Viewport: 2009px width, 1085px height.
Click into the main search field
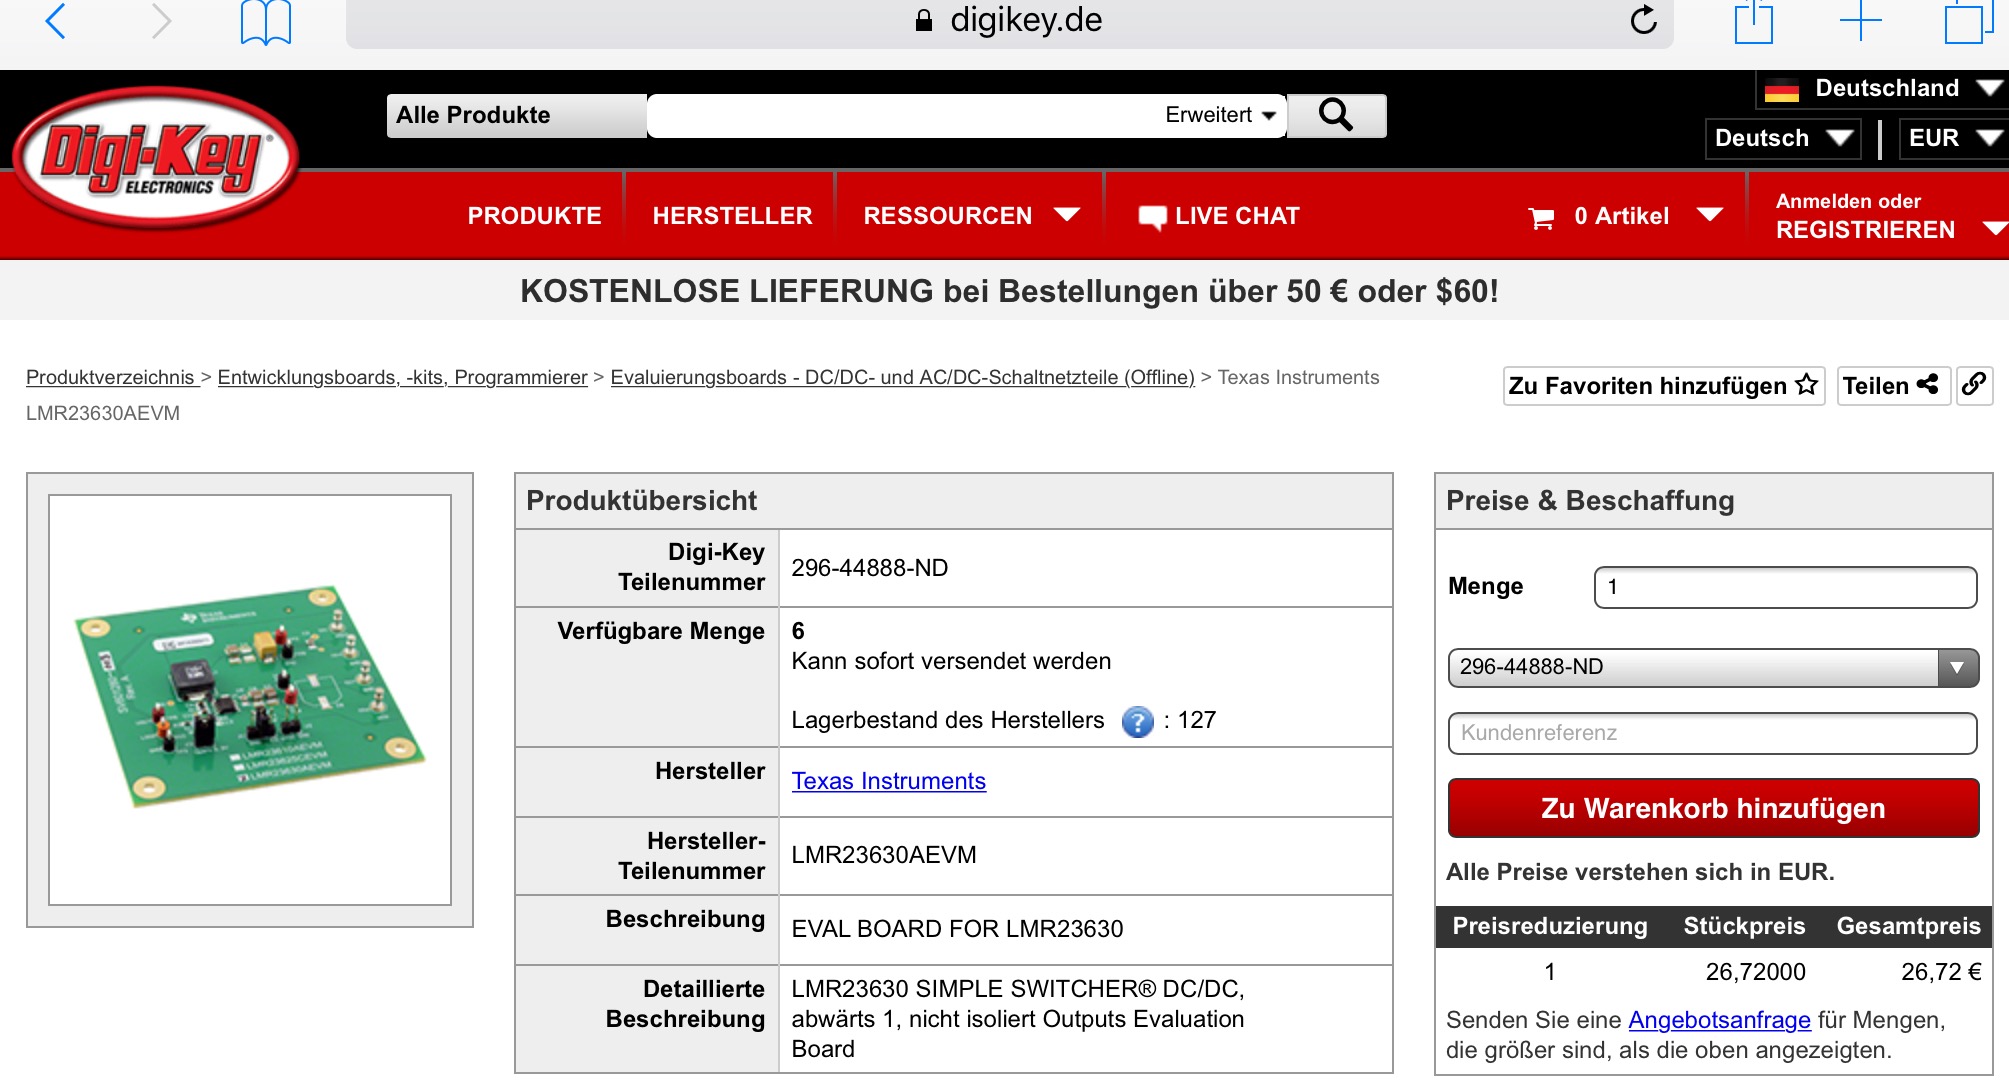tap(900, 115)
